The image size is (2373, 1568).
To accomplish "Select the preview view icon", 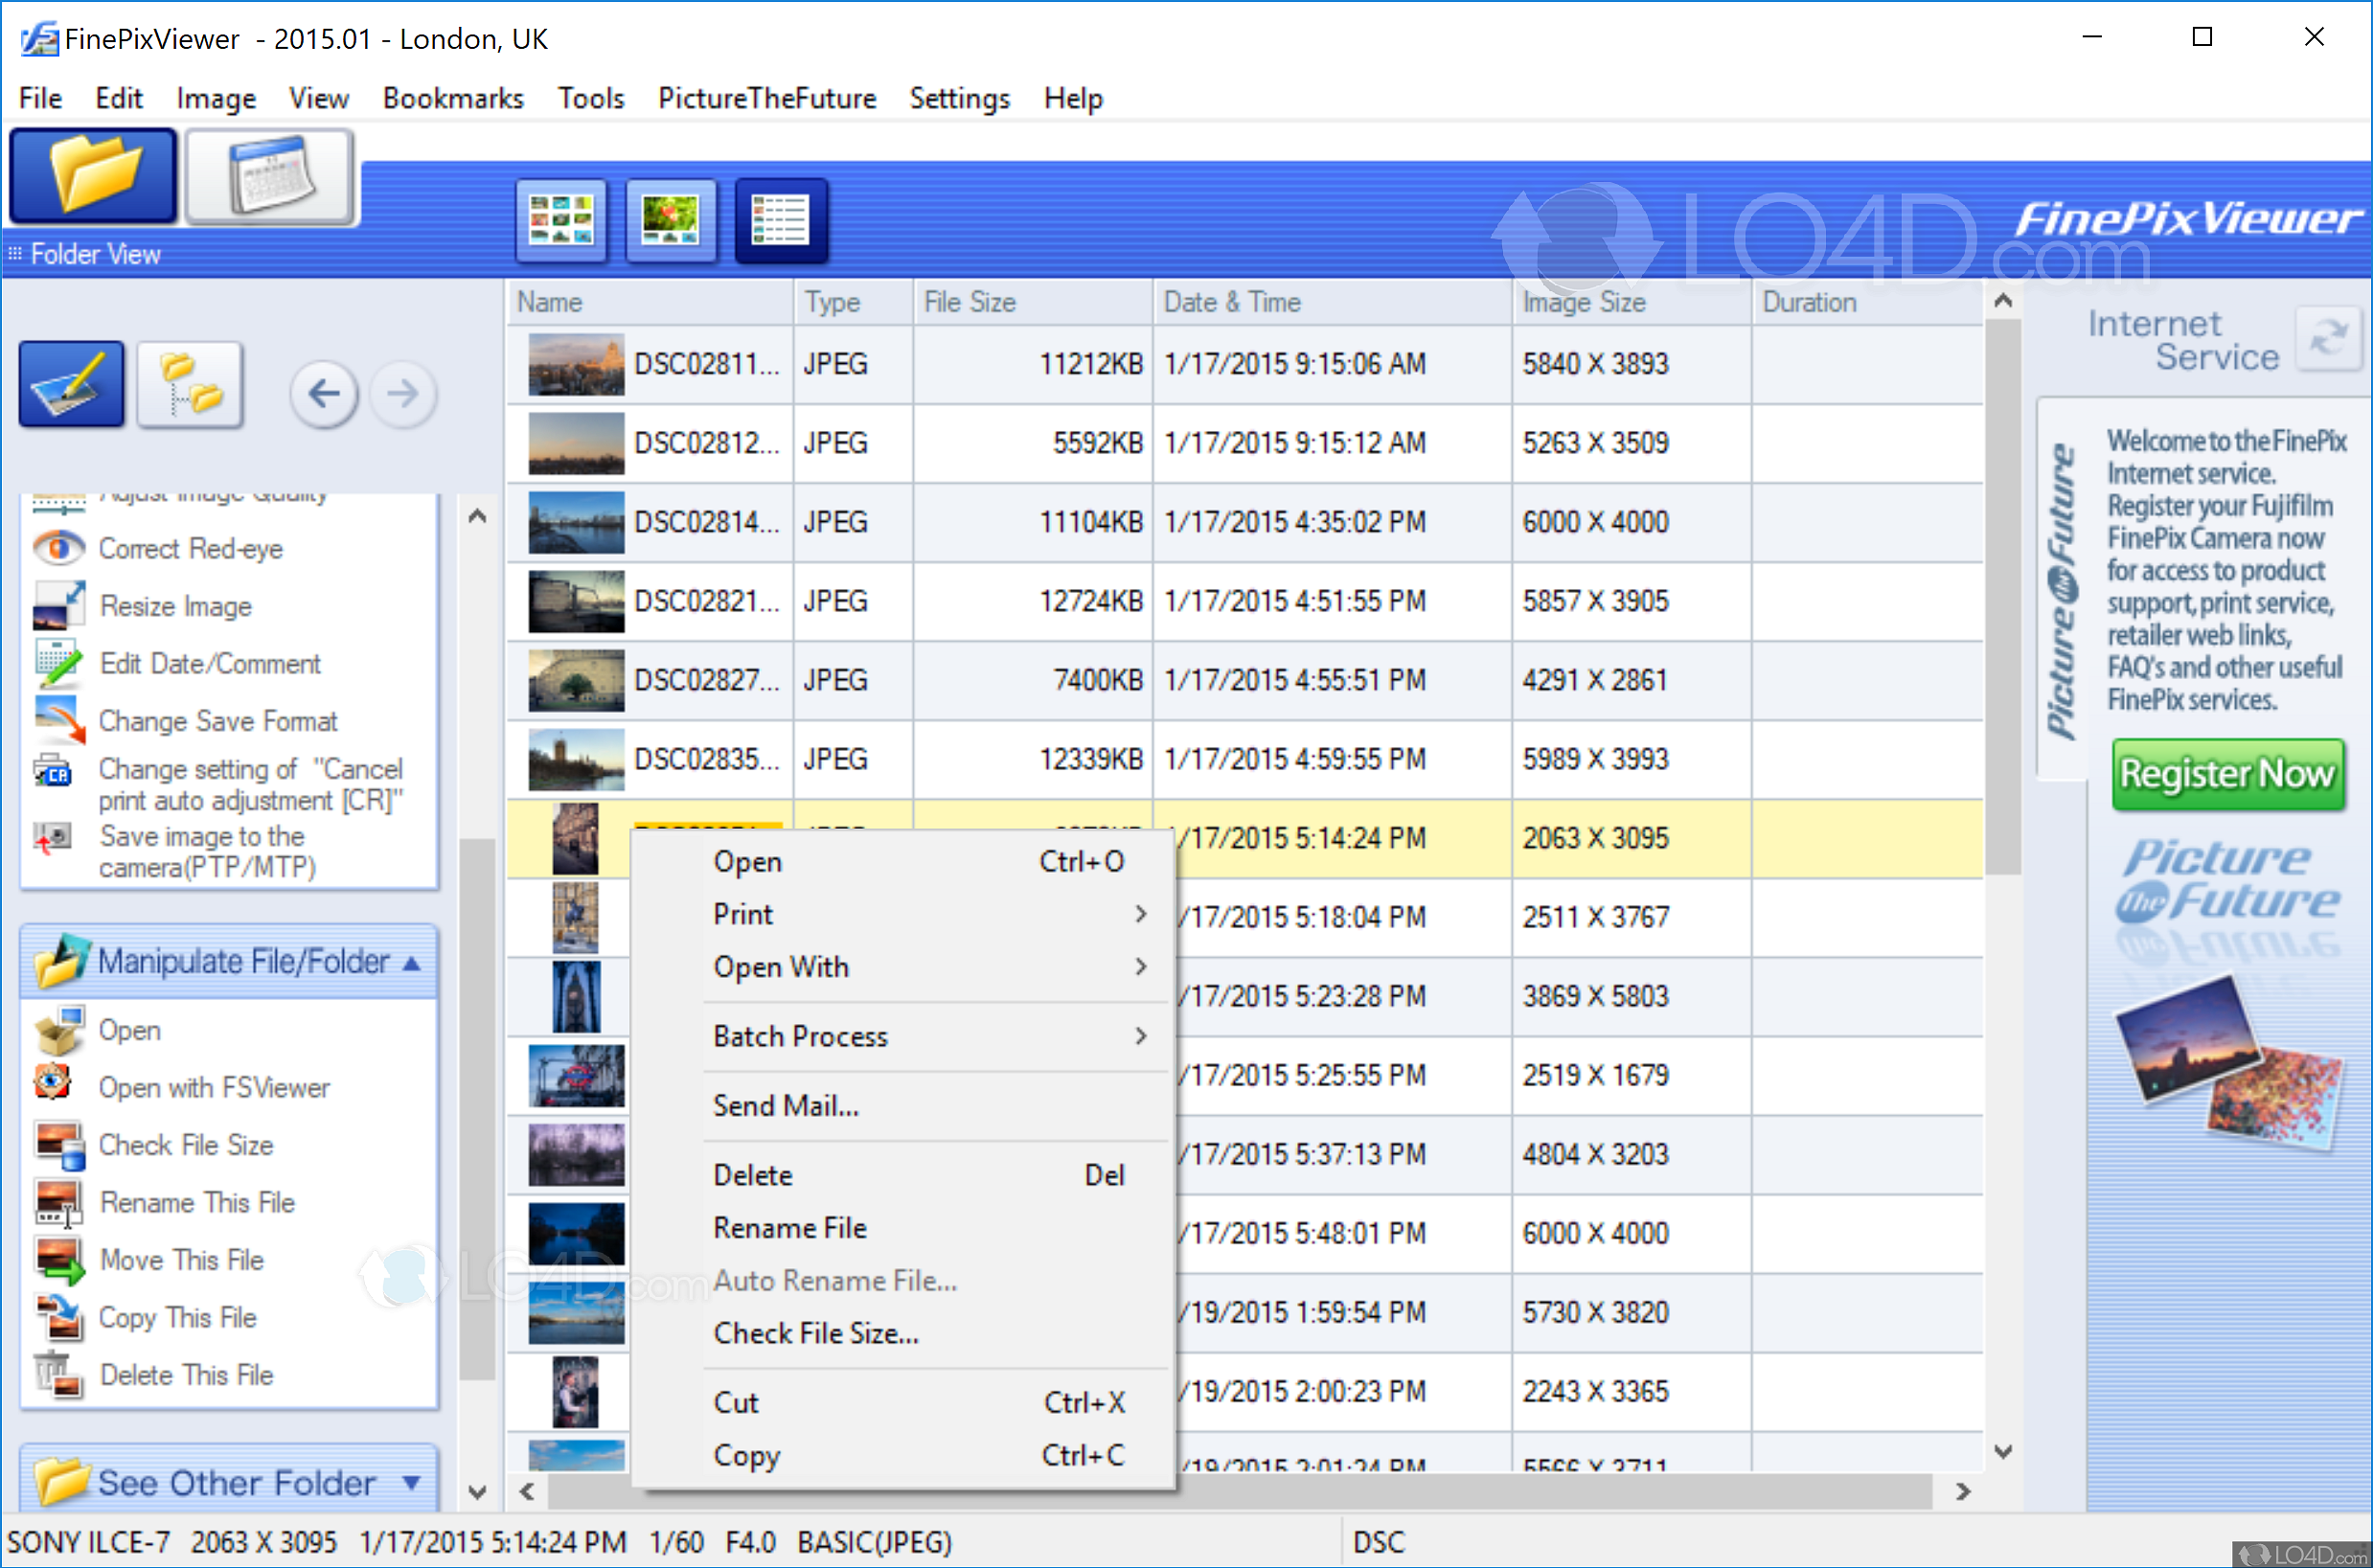I will (671, 220).
